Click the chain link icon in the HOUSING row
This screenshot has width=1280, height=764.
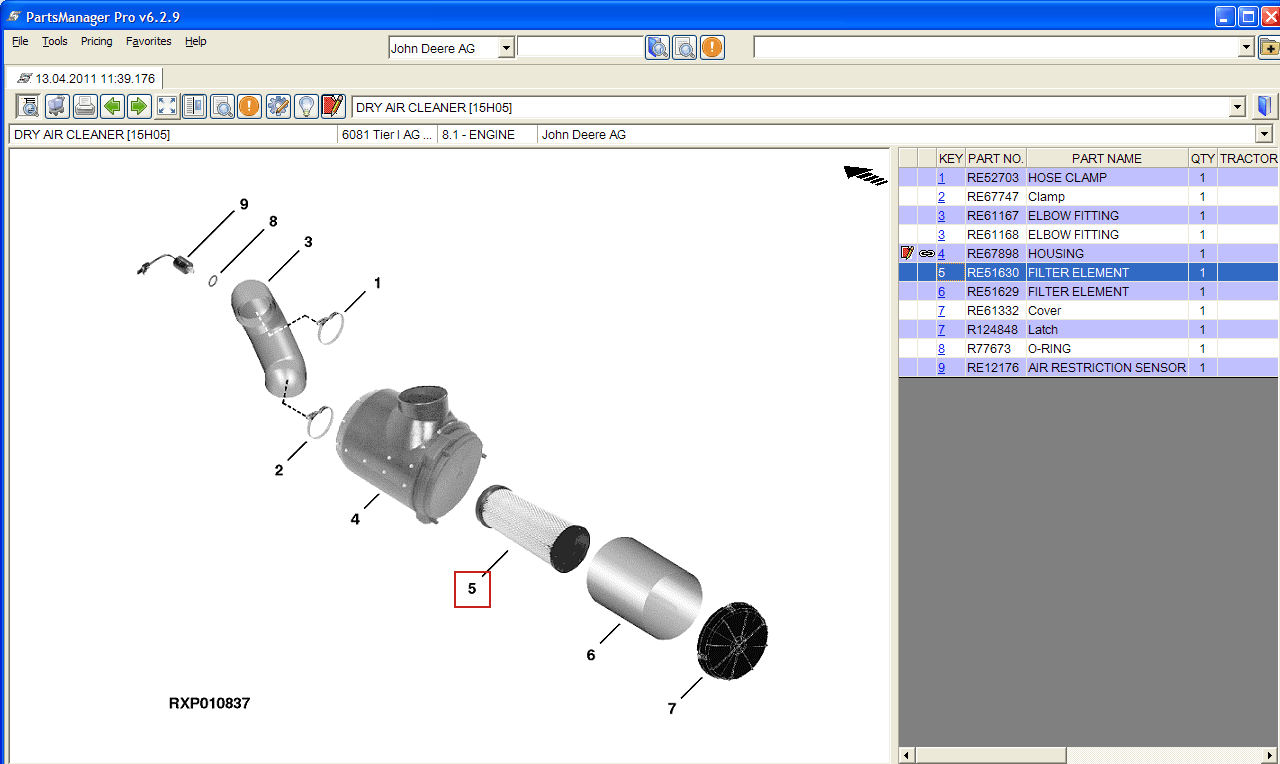click(x=927, y=254)
